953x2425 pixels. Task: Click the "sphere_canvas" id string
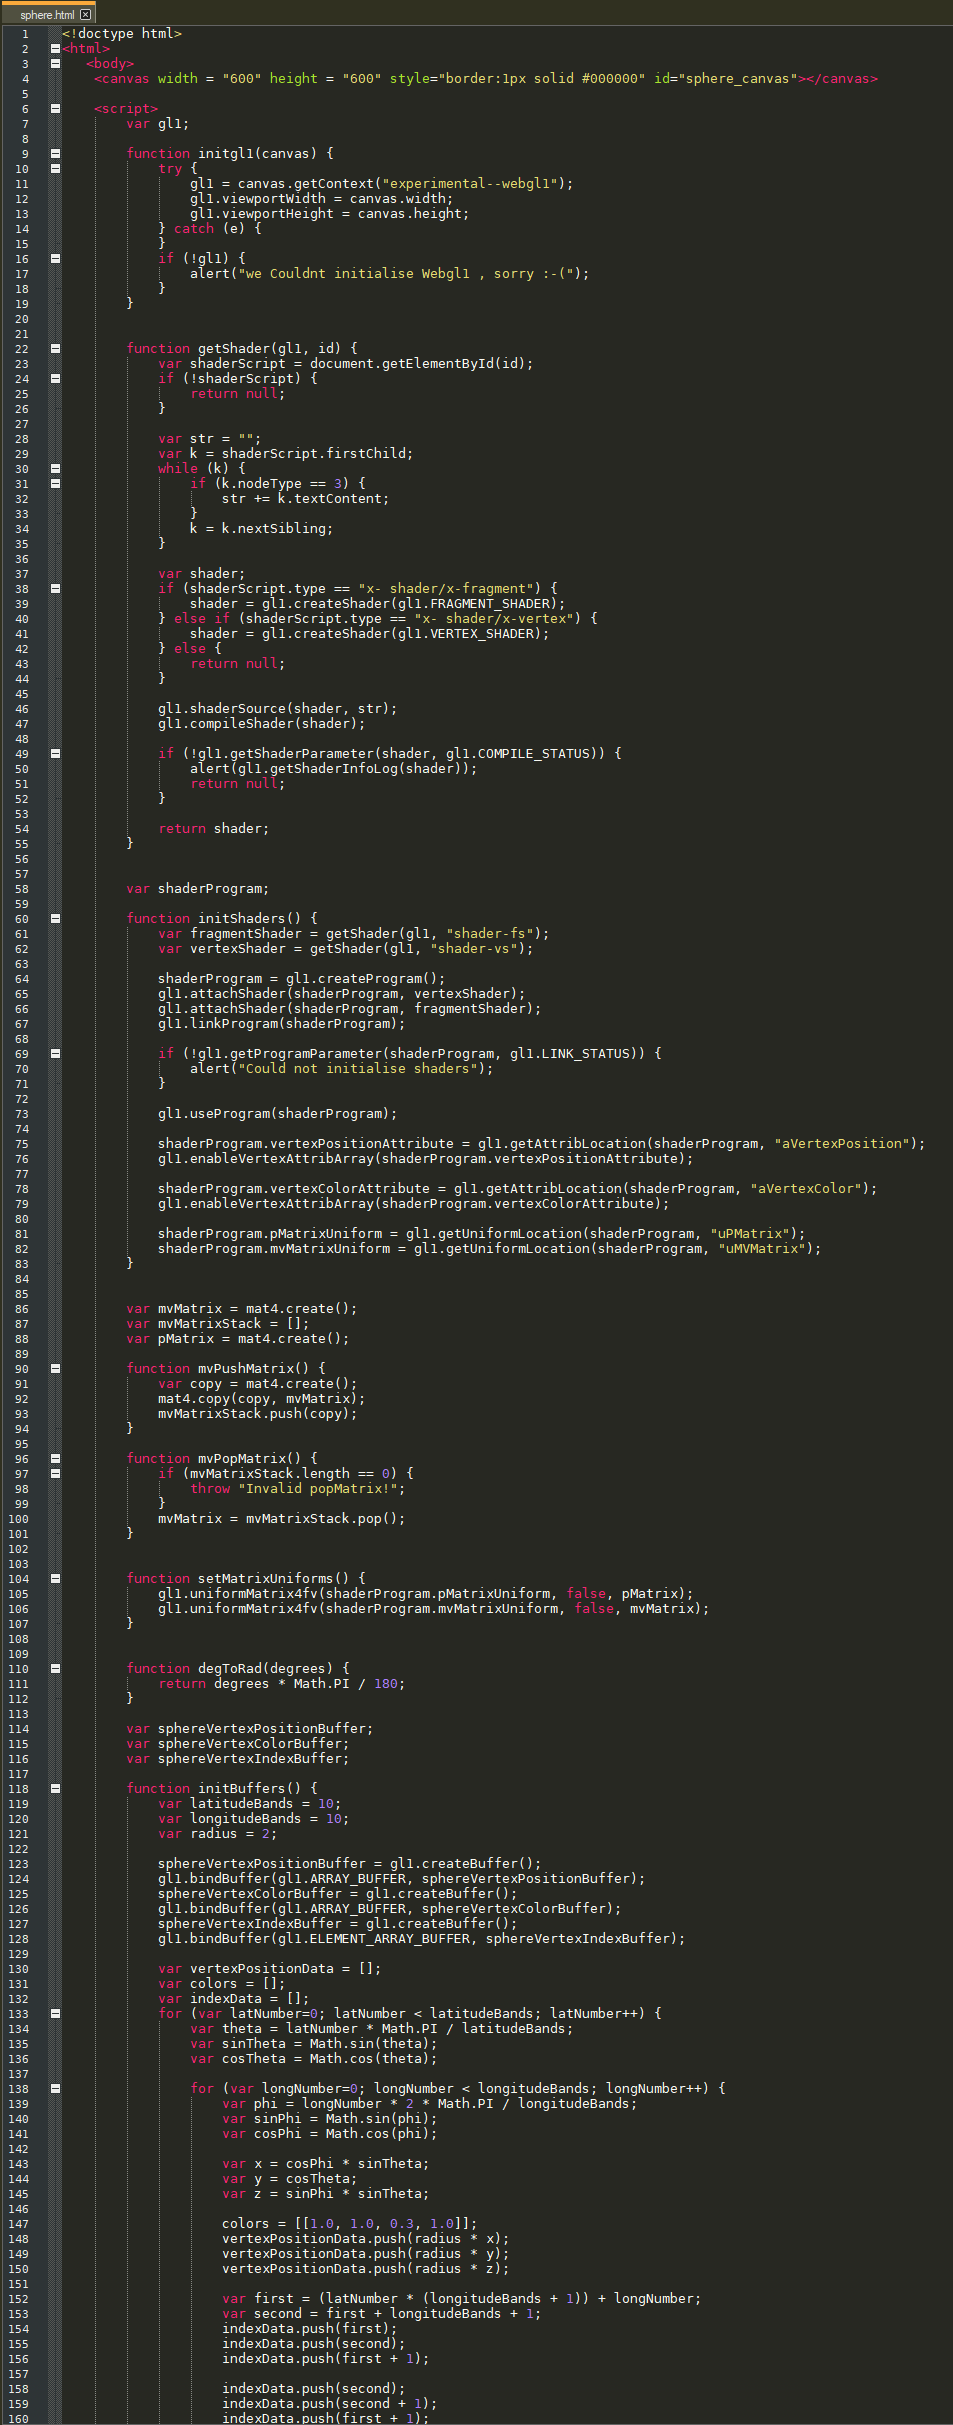click(x=739, y=78)
